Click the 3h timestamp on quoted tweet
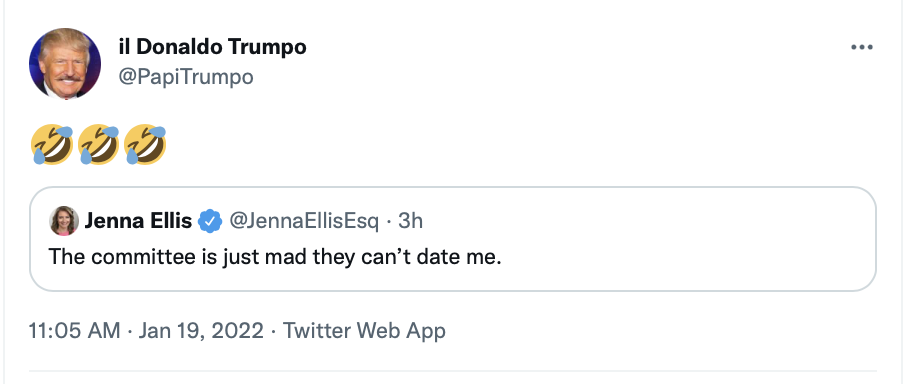This screenshot has height=384, width=908. (x=411, y=221)
